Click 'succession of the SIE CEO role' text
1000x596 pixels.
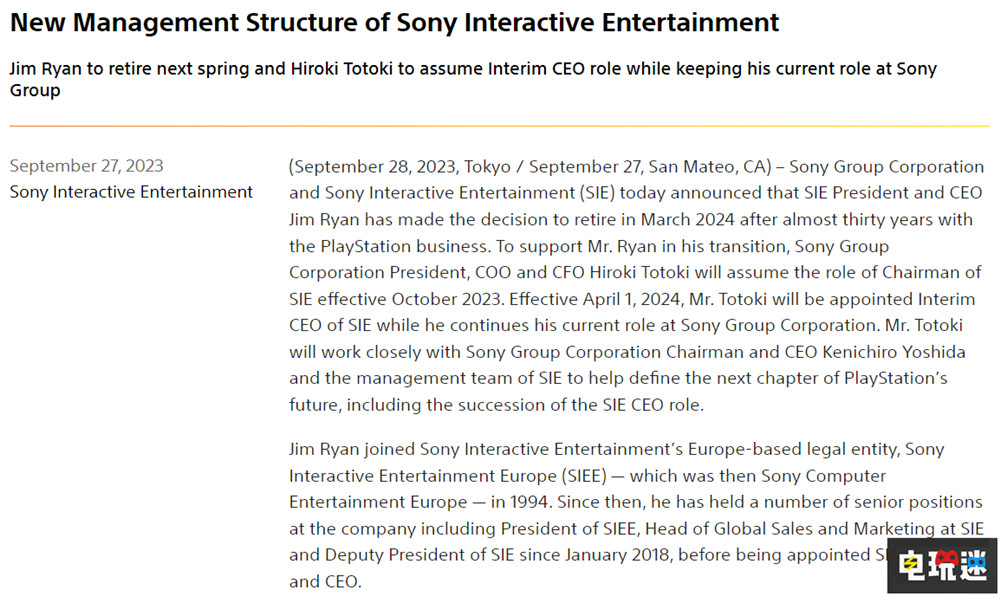[x=590, y=405]
